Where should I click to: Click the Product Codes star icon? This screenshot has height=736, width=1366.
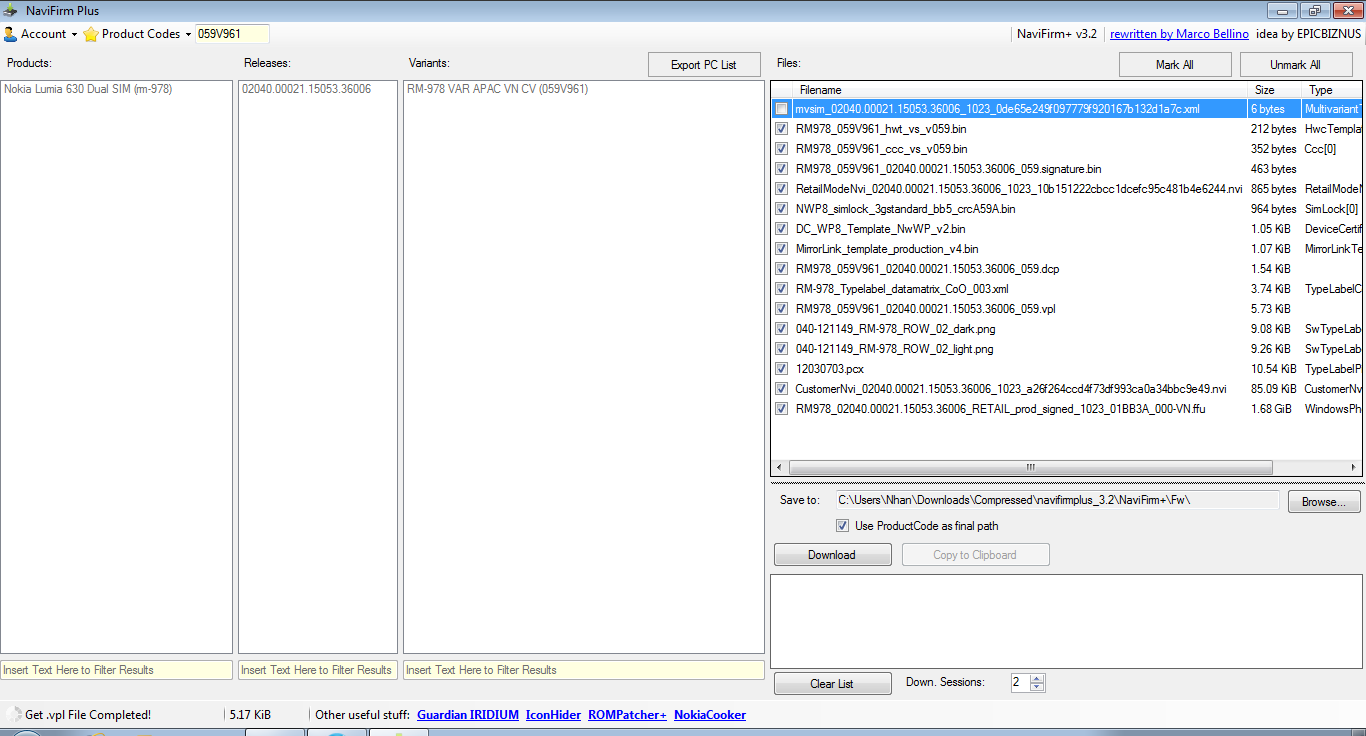[91, 34]
